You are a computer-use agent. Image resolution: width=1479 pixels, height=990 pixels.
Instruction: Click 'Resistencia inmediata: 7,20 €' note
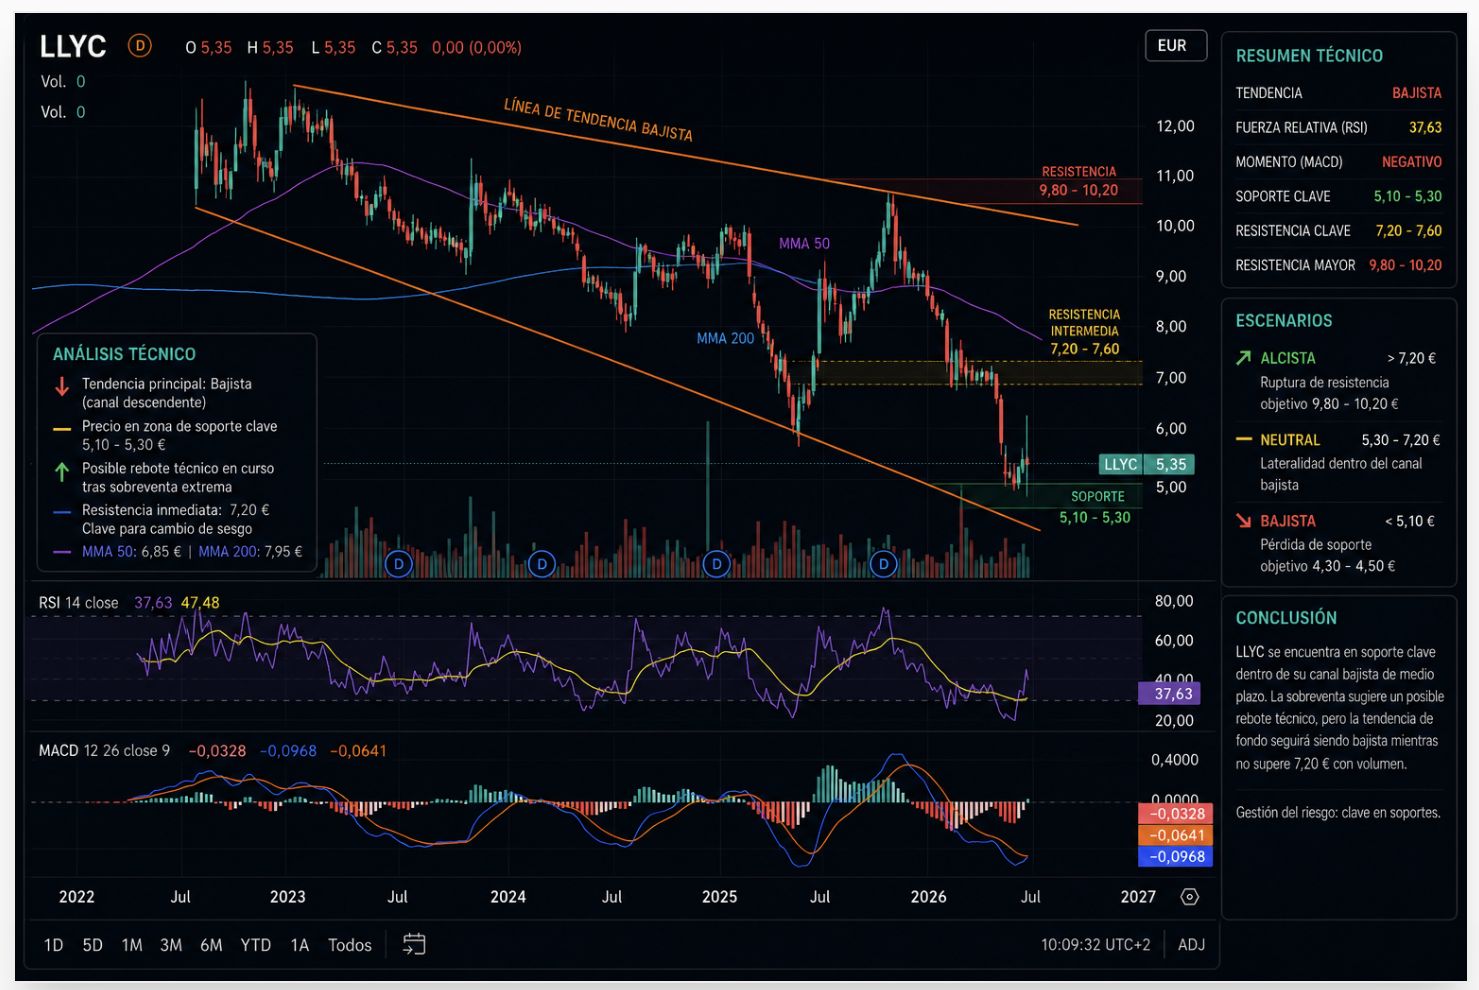176,510
